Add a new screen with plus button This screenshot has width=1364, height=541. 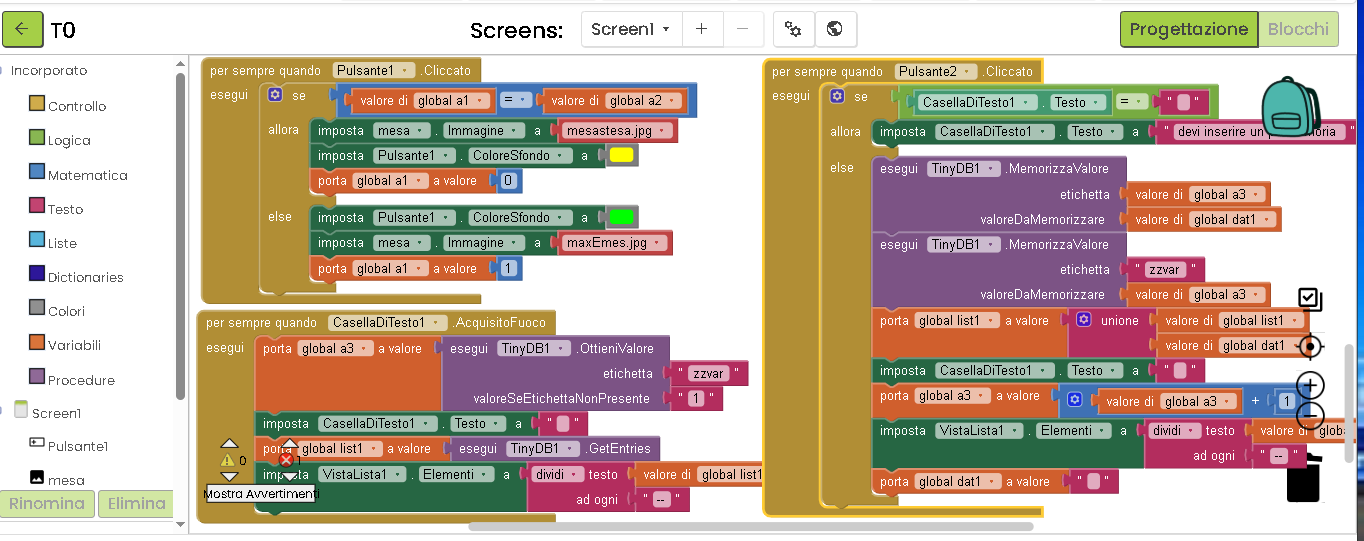pos(702,29)
